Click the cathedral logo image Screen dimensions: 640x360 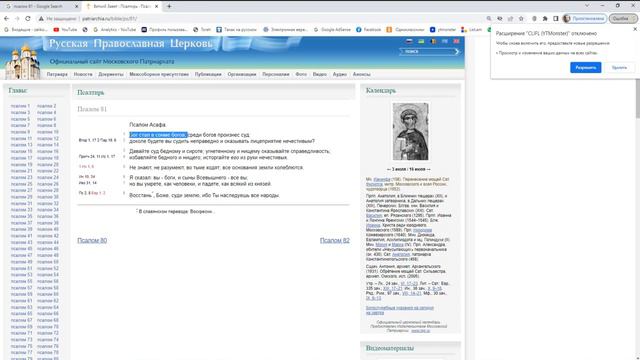(x=22, y=62)
